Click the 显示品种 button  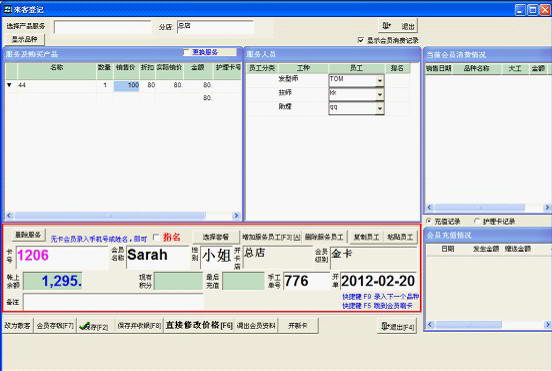[25, 39]
